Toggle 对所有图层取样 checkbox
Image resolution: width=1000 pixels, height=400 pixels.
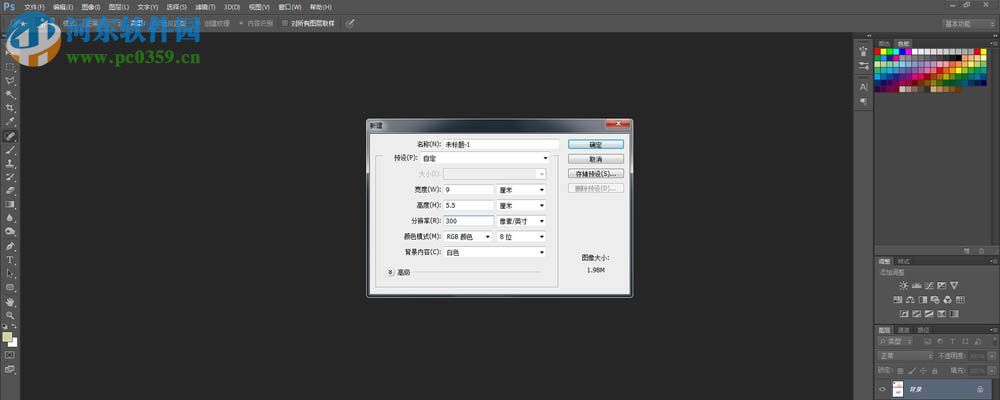[284, 23]
